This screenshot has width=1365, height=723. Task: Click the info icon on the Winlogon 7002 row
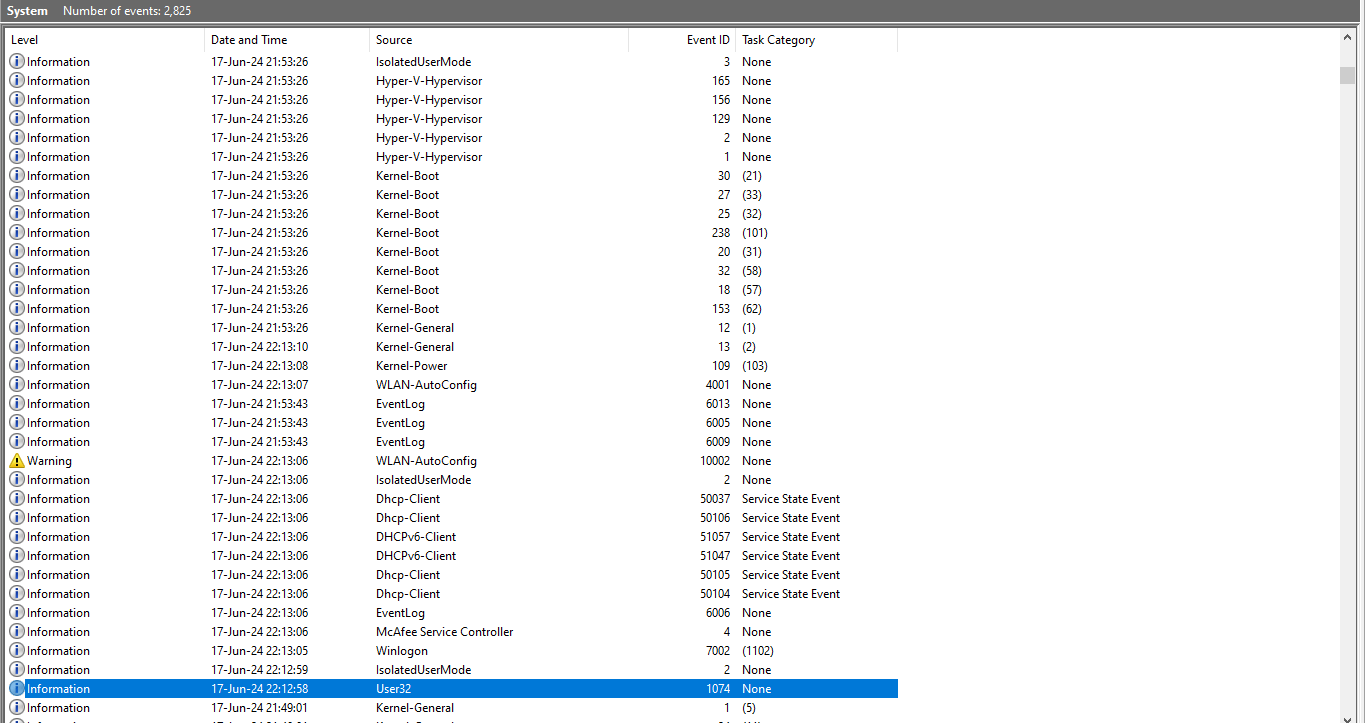[x=16, y=651]
